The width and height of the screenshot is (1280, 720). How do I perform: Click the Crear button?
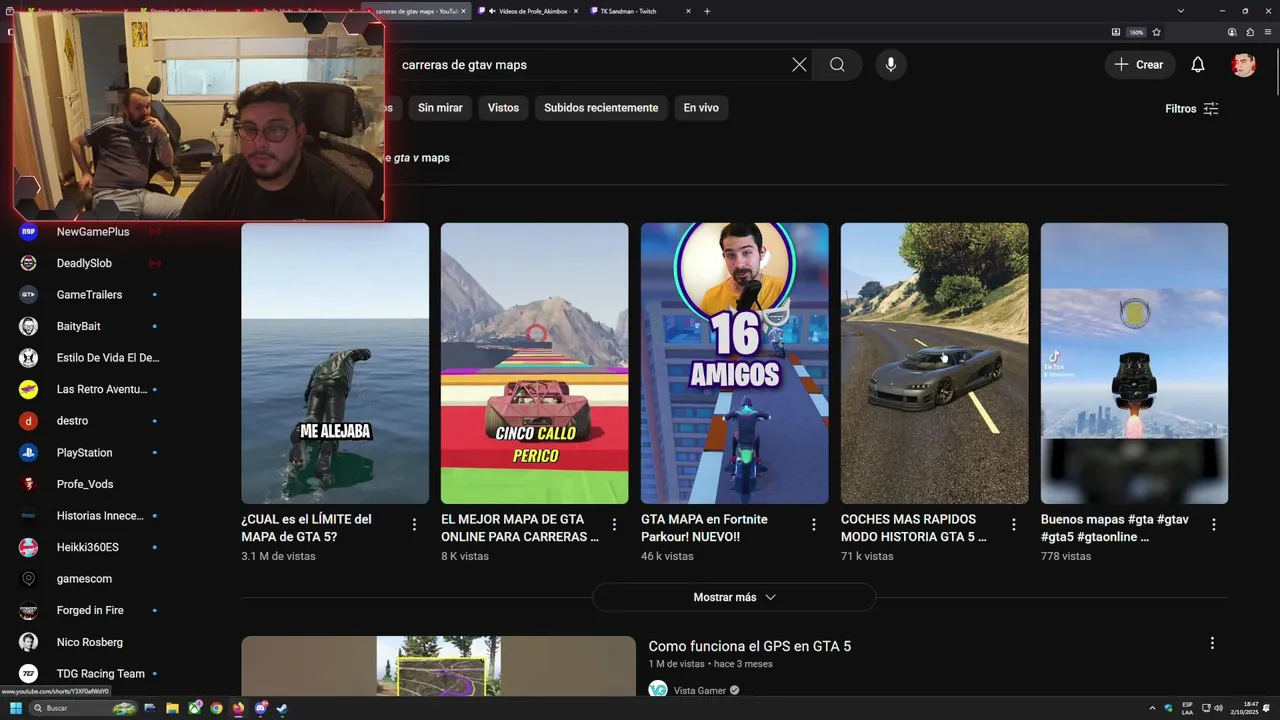[1140, 65]
